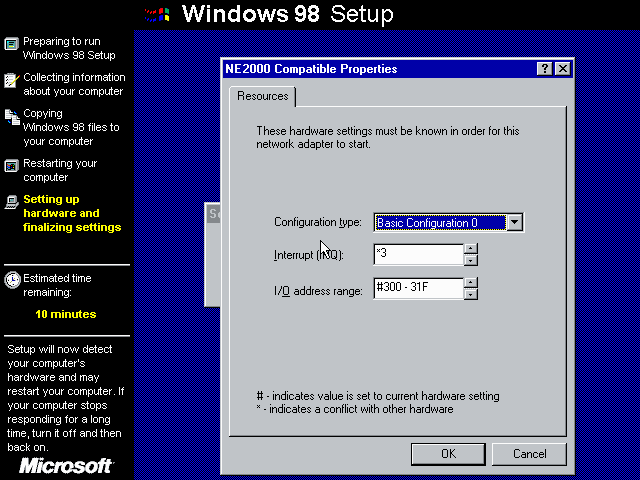Click the Interrupt (IRQ) field showing *3
This screenshot has width=640, height=480.
tap(419, 254)
